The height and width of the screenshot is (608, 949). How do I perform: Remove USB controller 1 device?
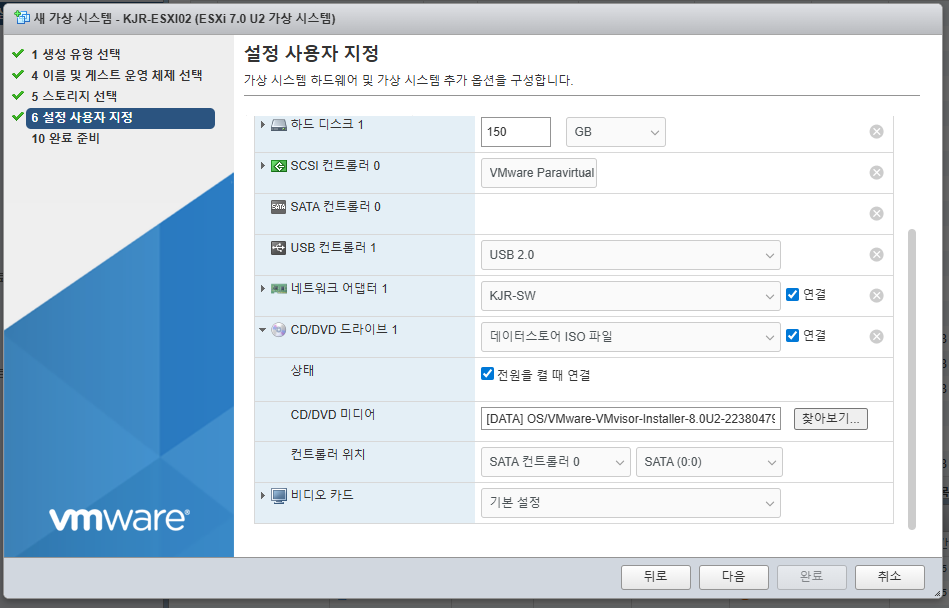tap(876, 255)
